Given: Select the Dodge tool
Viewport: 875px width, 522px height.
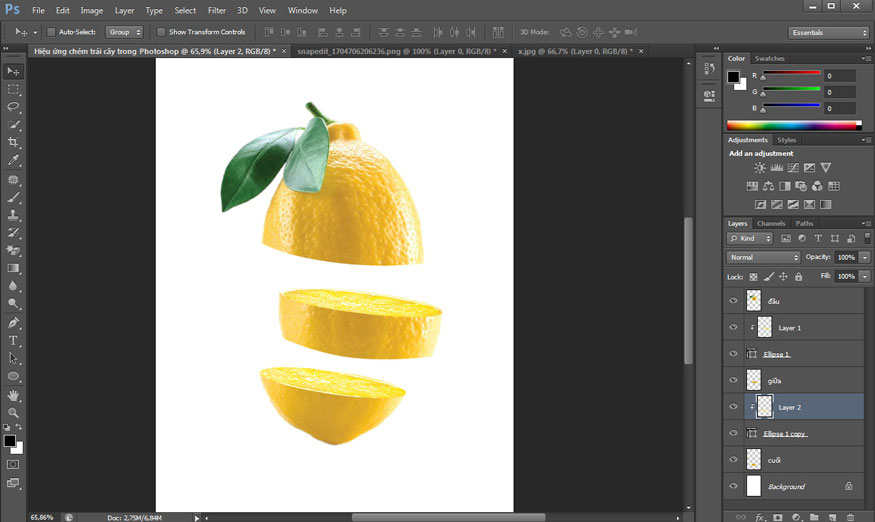Looking at the screenshot, I should (x=13, y=304).
